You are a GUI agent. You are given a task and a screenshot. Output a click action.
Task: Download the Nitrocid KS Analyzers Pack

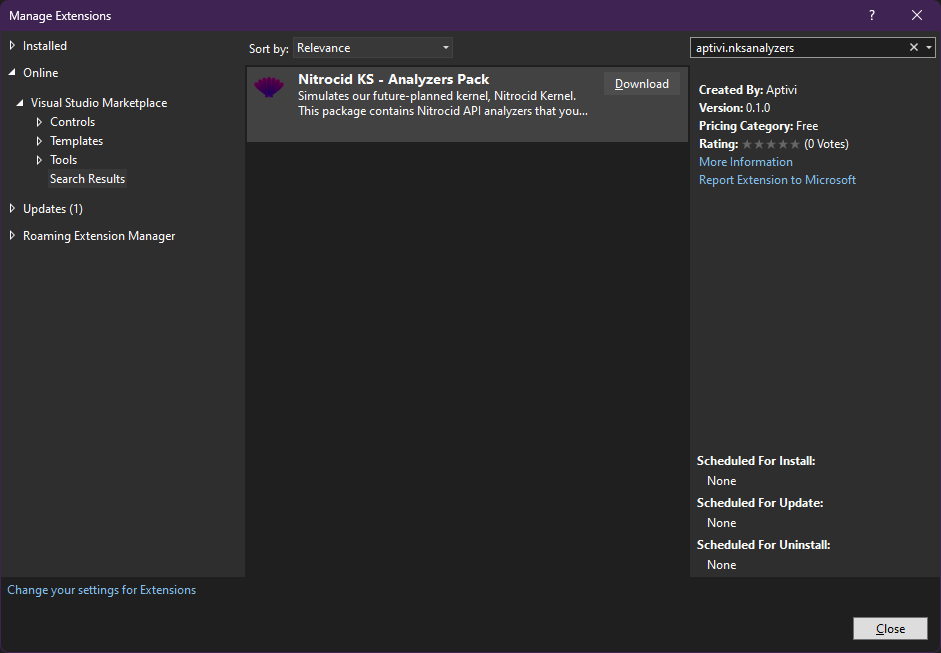[641, 84]
